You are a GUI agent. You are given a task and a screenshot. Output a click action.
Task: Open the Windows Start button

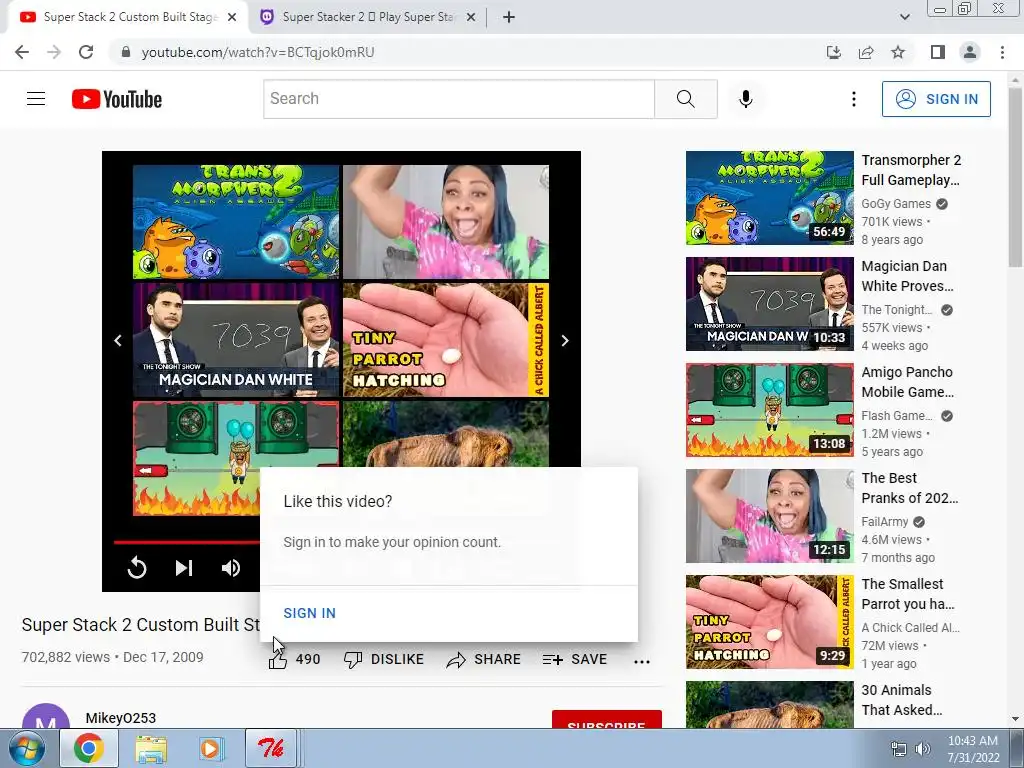click(27, 748)
